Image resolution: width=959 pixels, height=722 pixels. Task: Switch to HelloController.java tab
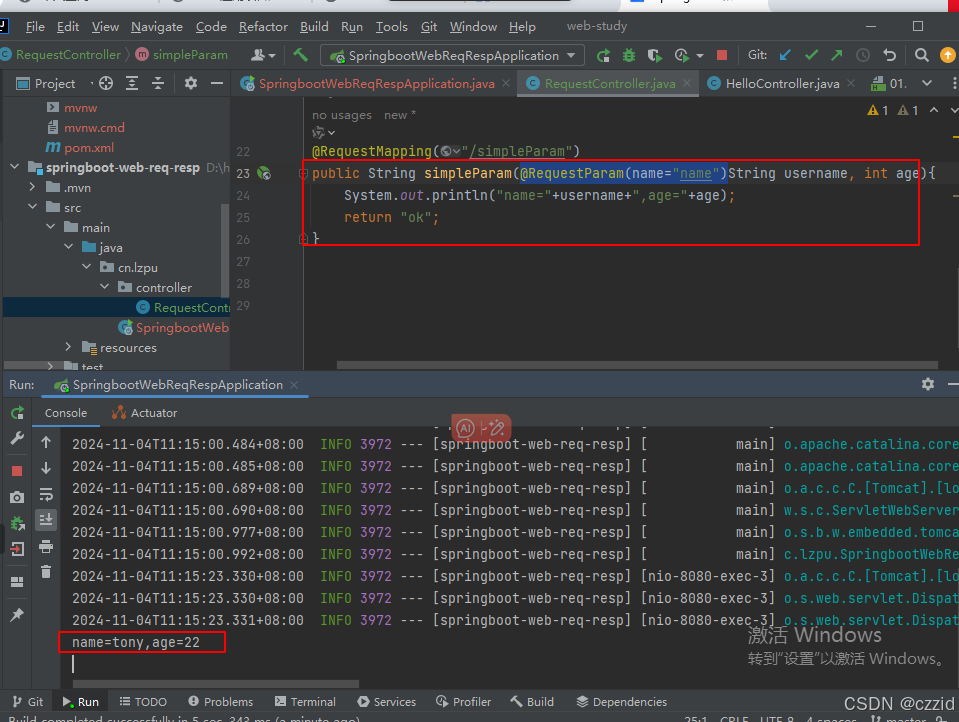click(x=782, y=83)
